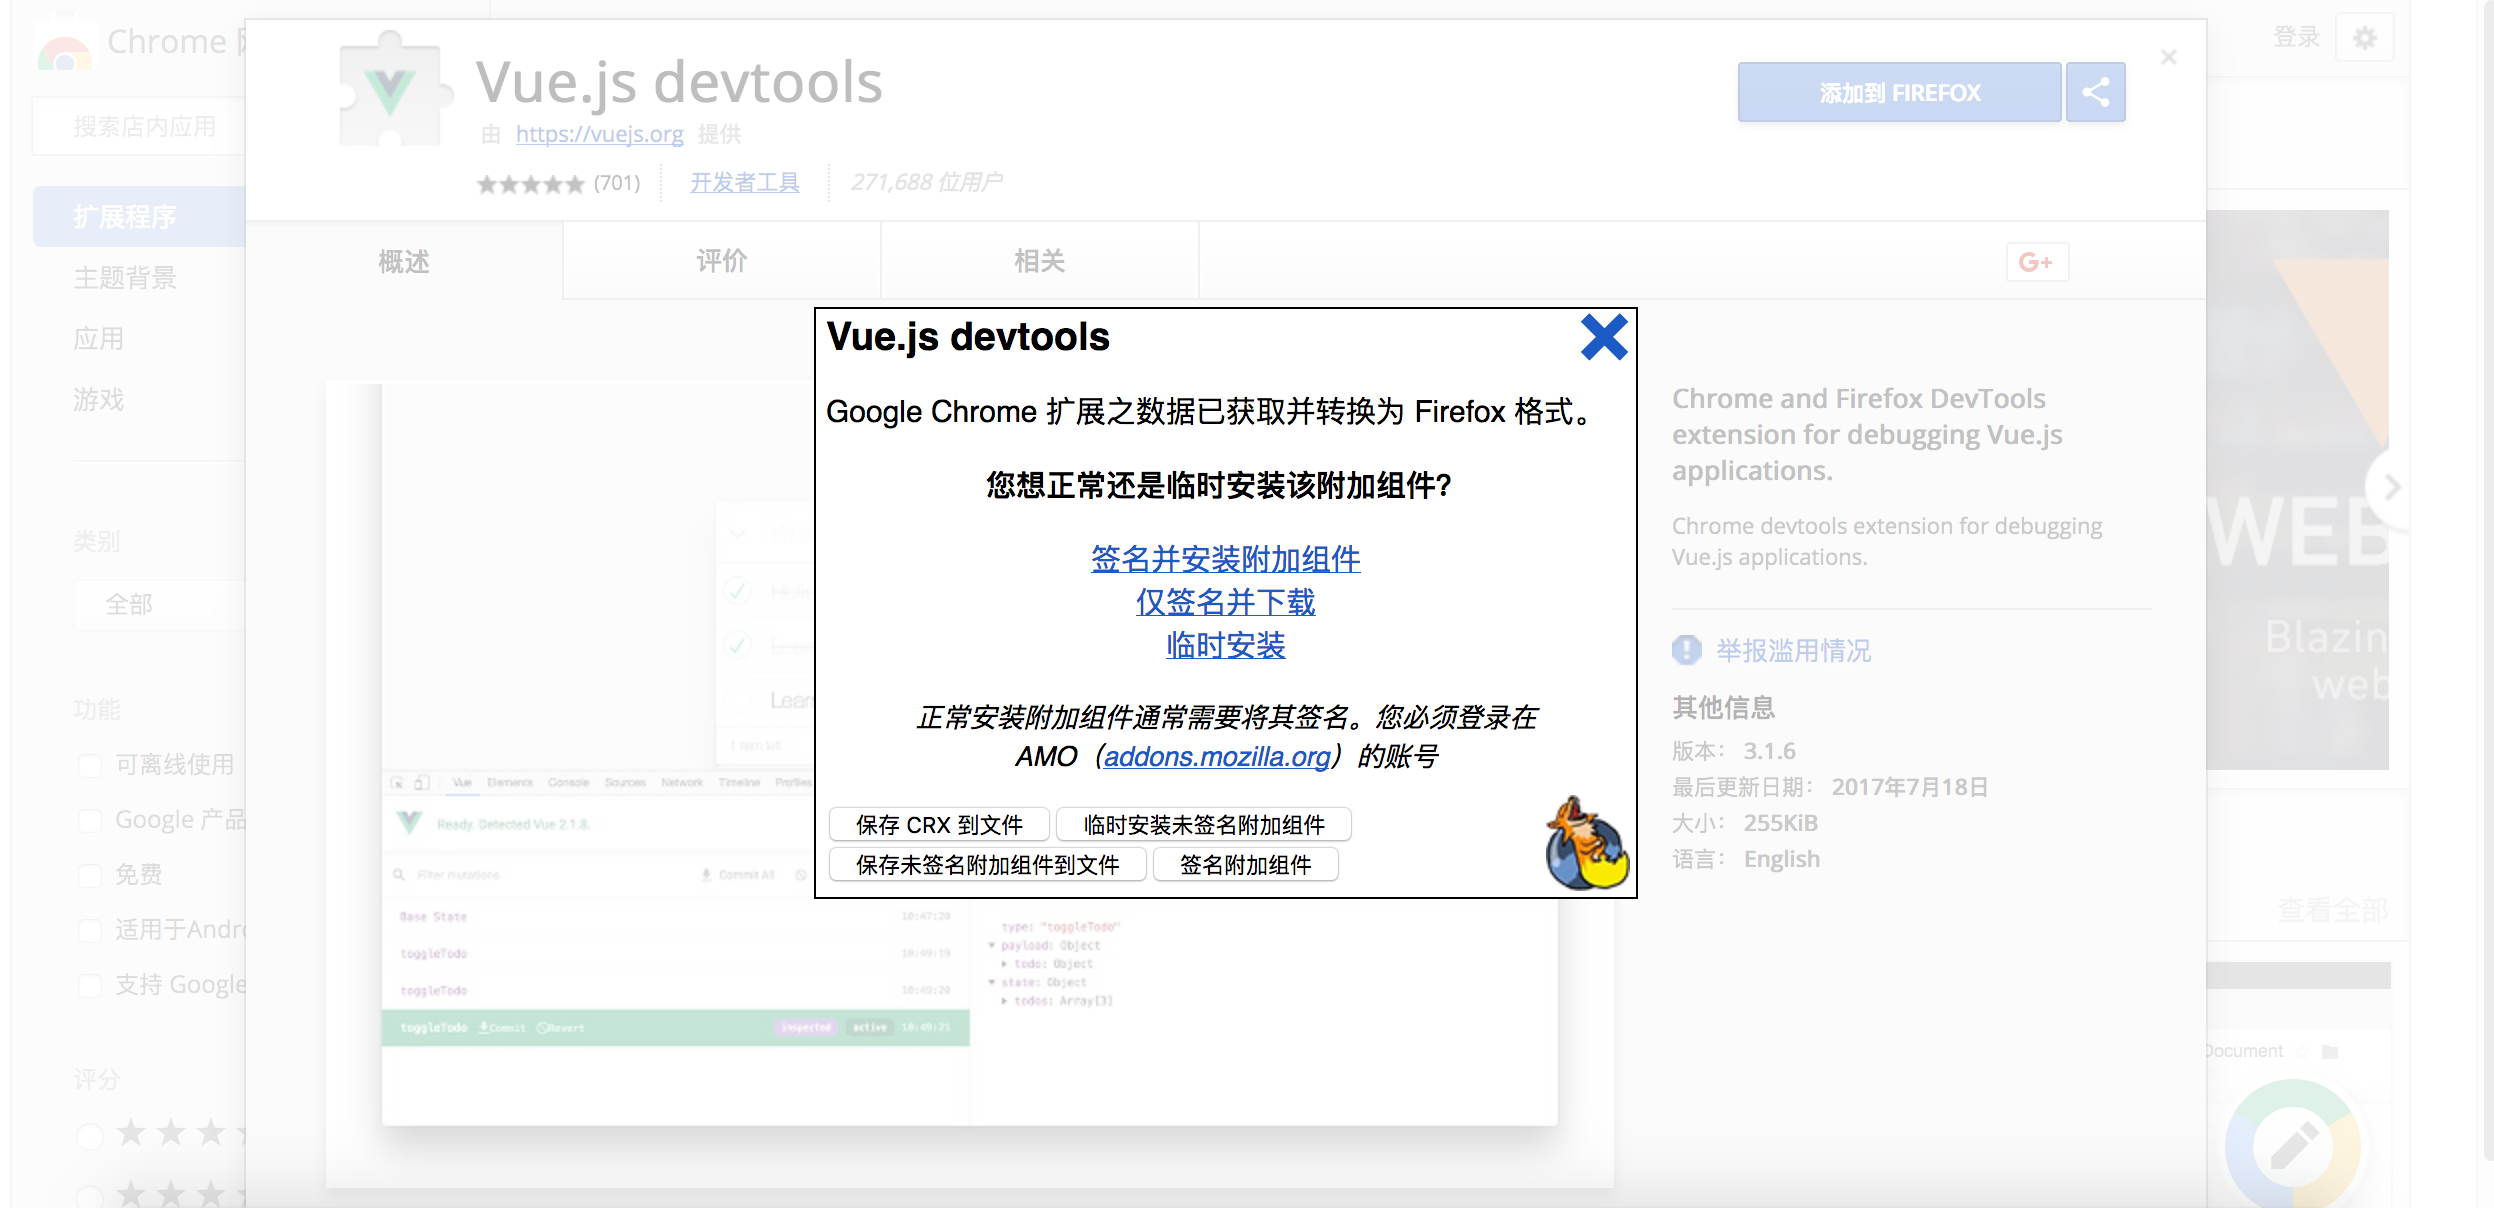Click the Google+ share icon
This screenshot has height=1208, width=2494.
coord(2036,262)
